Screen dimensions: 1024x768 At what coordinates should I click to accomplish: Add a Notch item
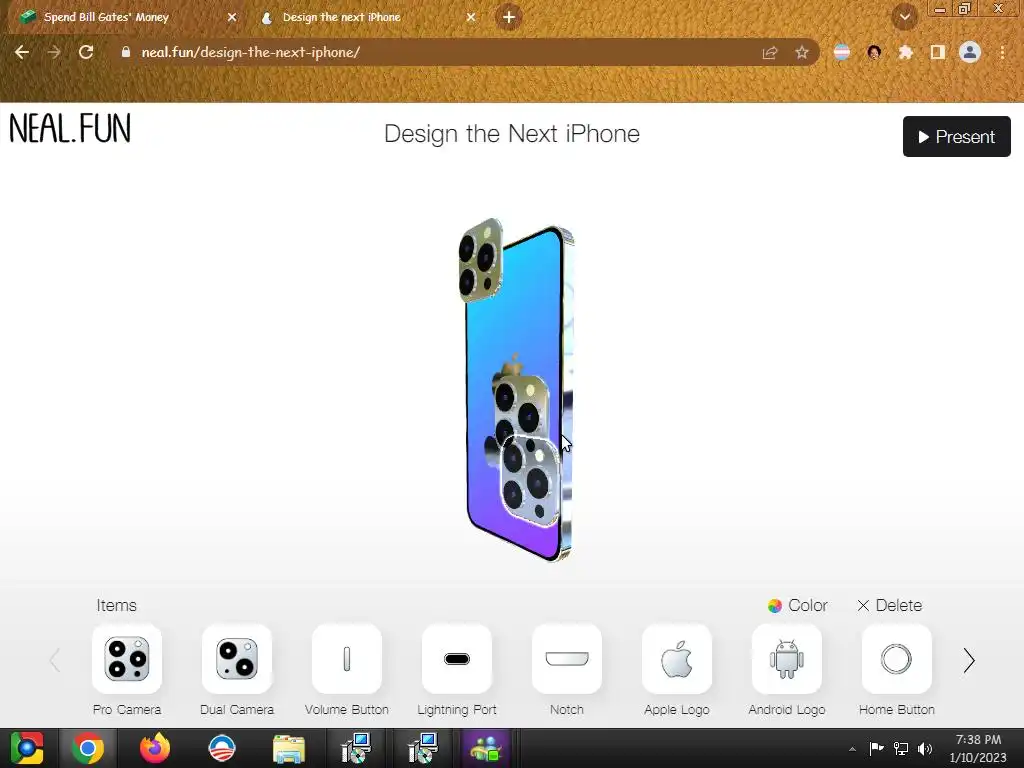(567, 659)
